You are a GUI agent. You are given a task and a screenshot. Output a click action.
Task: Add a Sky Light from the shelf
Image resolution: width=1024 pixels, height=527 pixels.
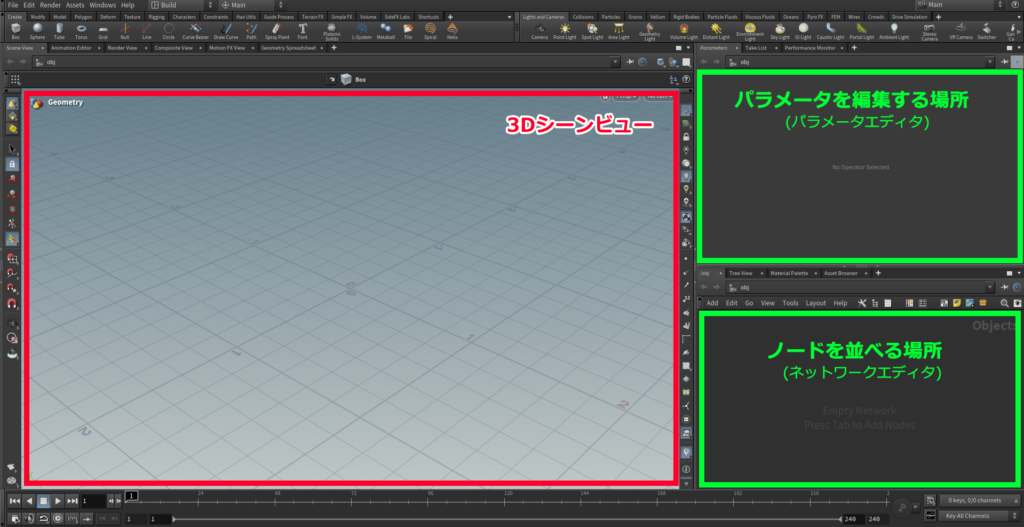pos(779,31)
